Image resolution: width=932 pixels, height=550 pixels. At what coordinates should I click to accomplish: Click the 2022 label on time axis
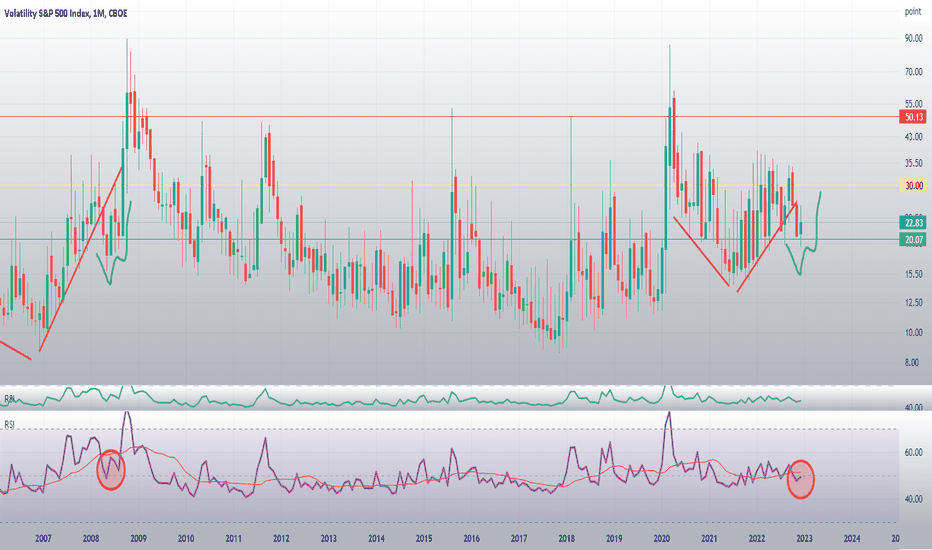click(757, 539)
